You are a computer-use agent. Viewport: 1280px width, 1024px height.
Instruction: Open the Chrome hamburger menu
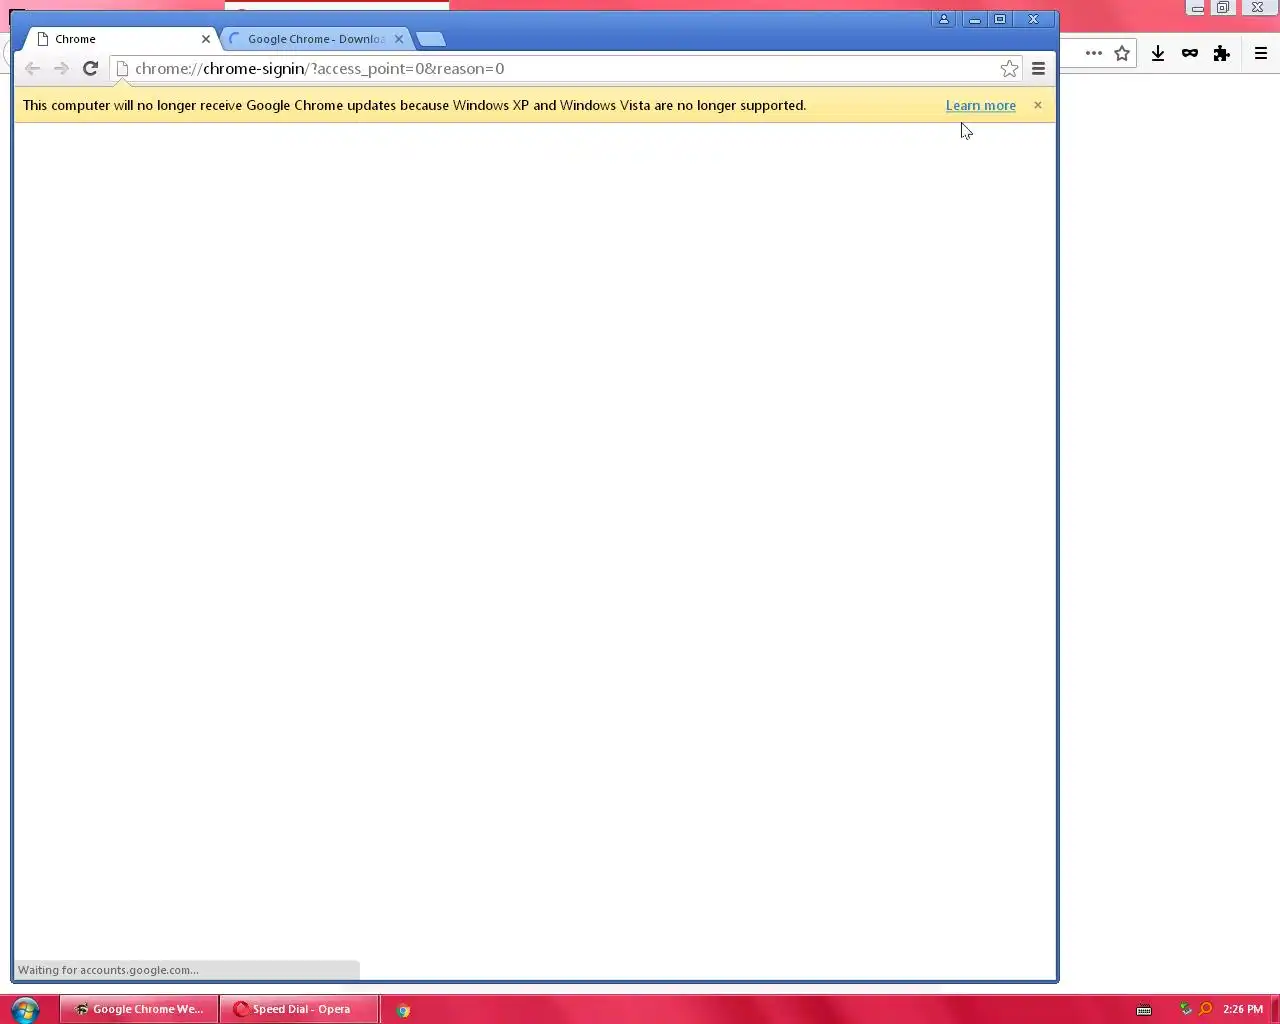(x=1038, y=68)
